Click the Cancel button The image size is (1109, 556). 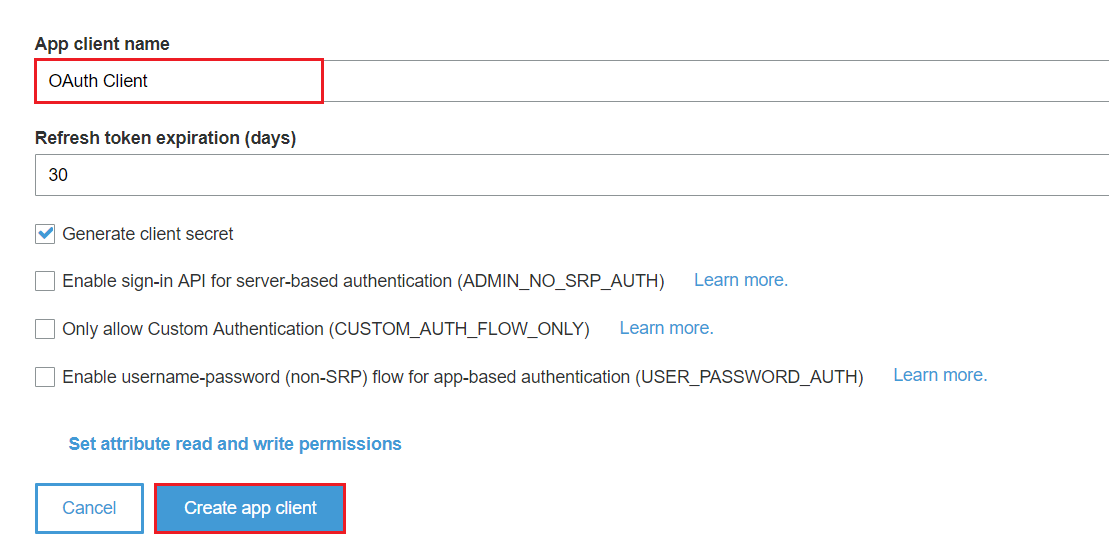click(89, 508)
